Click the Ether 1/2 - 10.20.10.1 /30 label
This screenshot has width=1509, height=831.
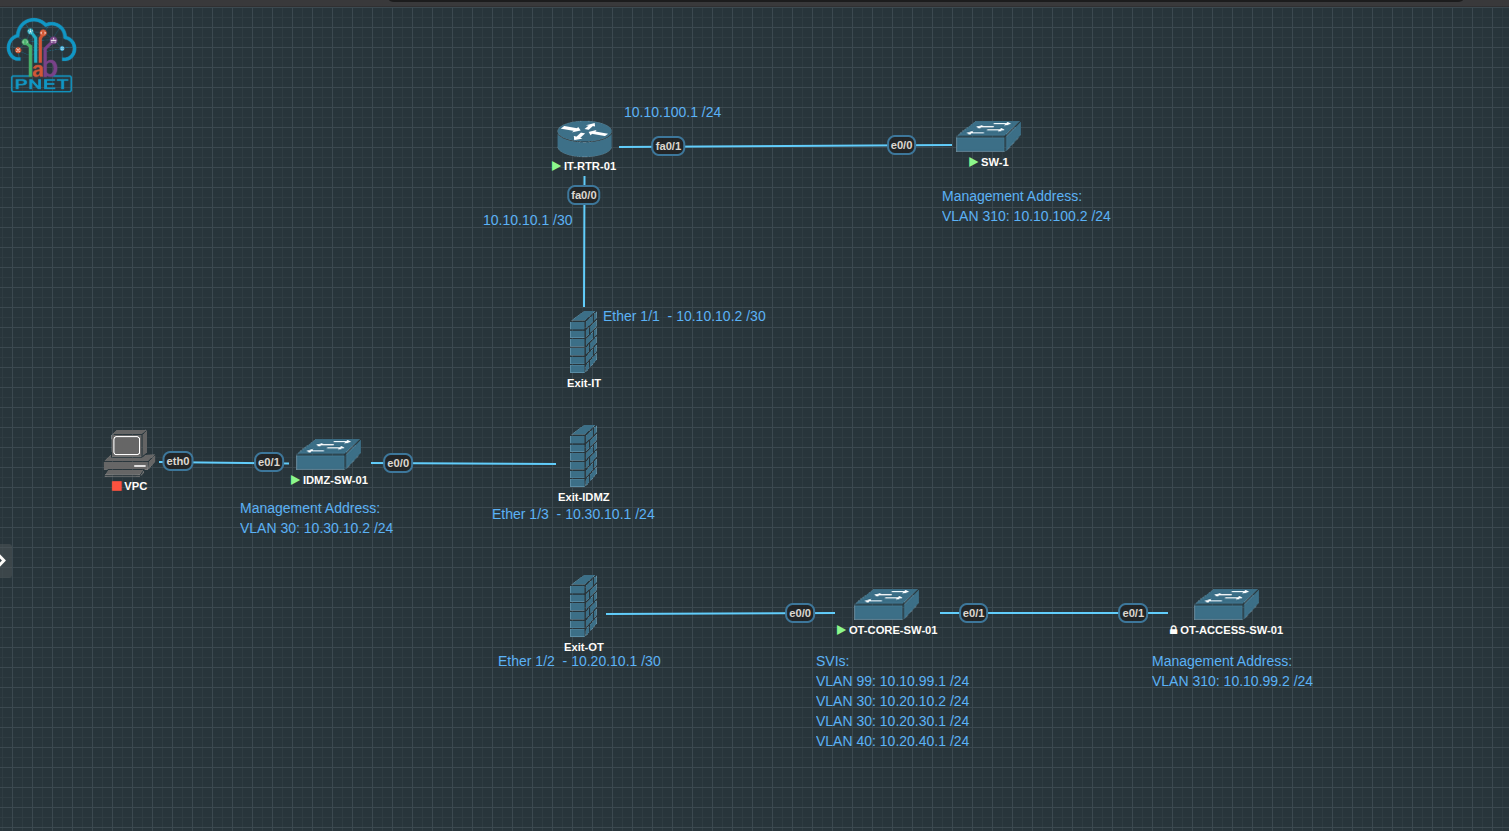coord(579,661)
